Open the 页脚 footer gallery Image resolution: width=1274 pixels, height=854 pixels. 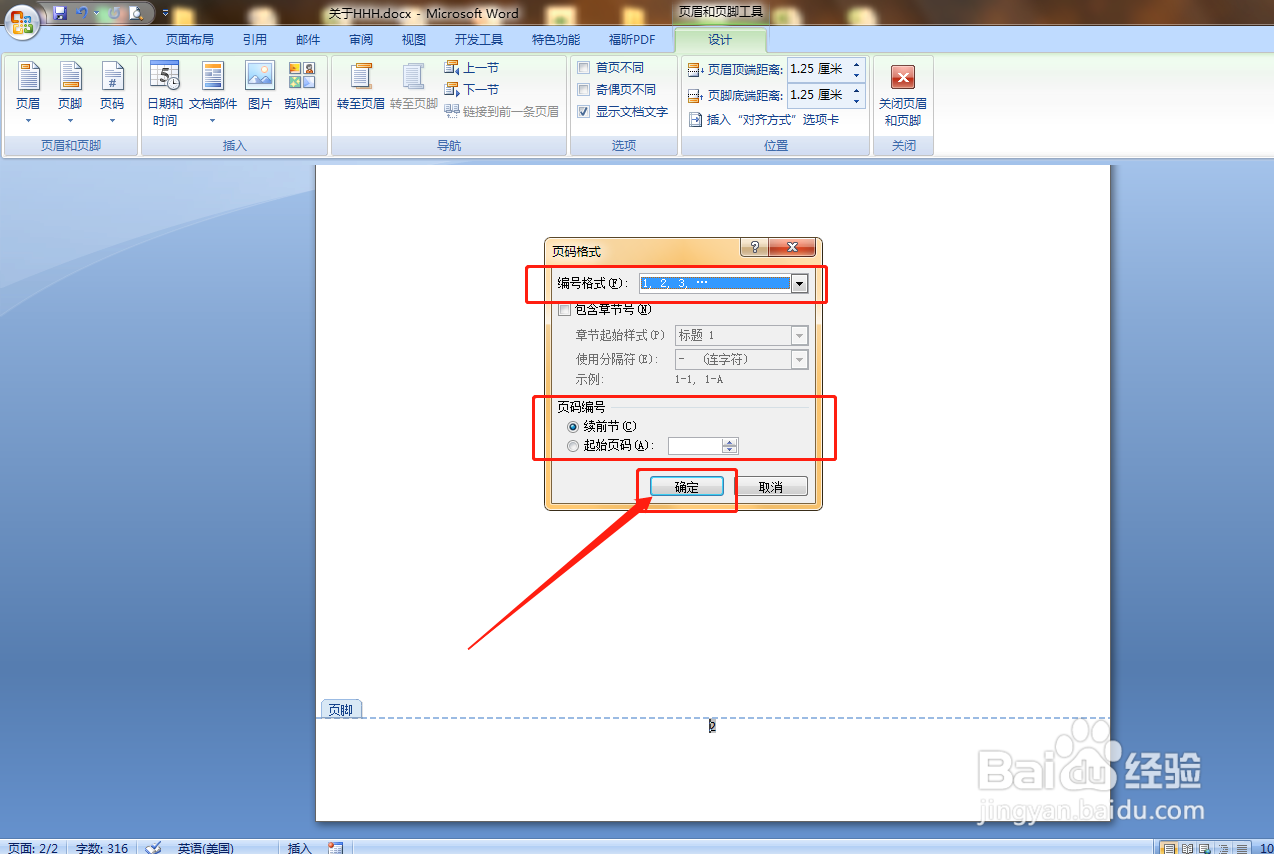pyautogui.click(x=70, y=92)
